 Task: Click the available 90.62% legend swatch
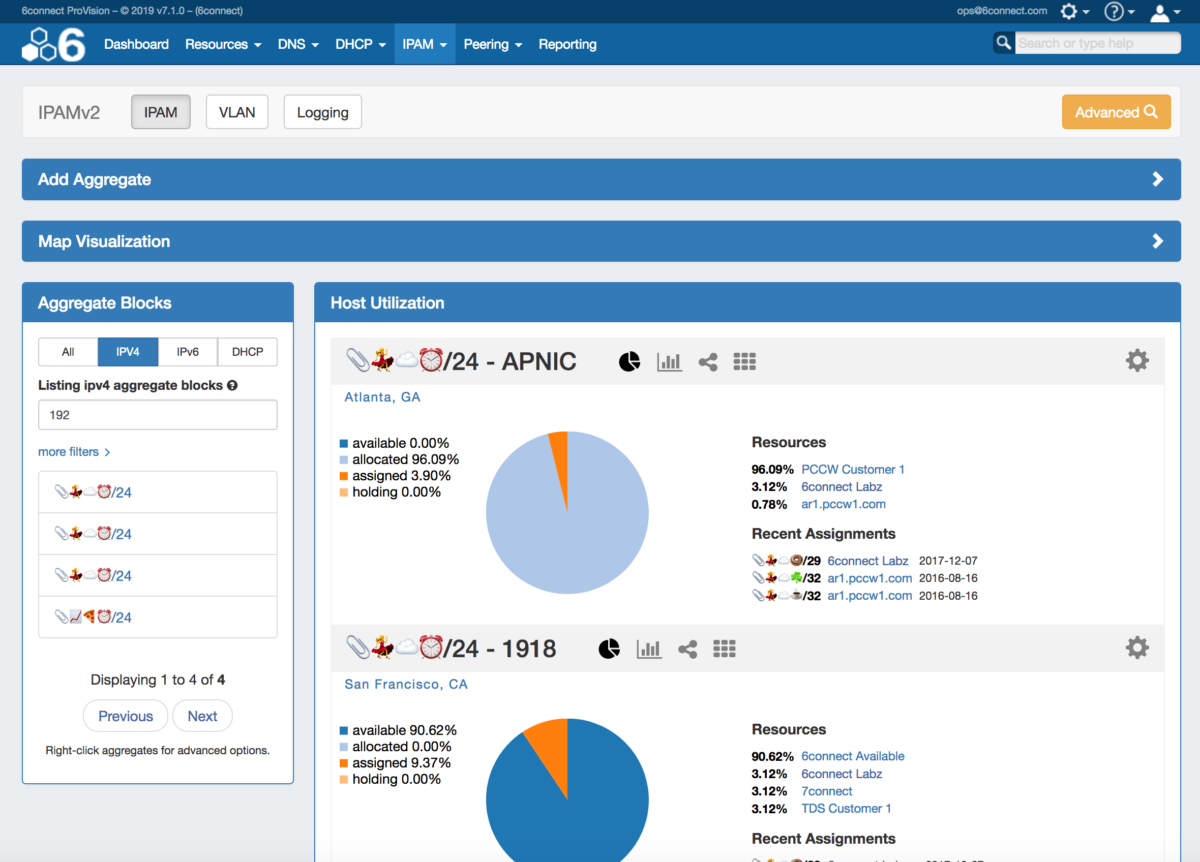click(343, 731)
